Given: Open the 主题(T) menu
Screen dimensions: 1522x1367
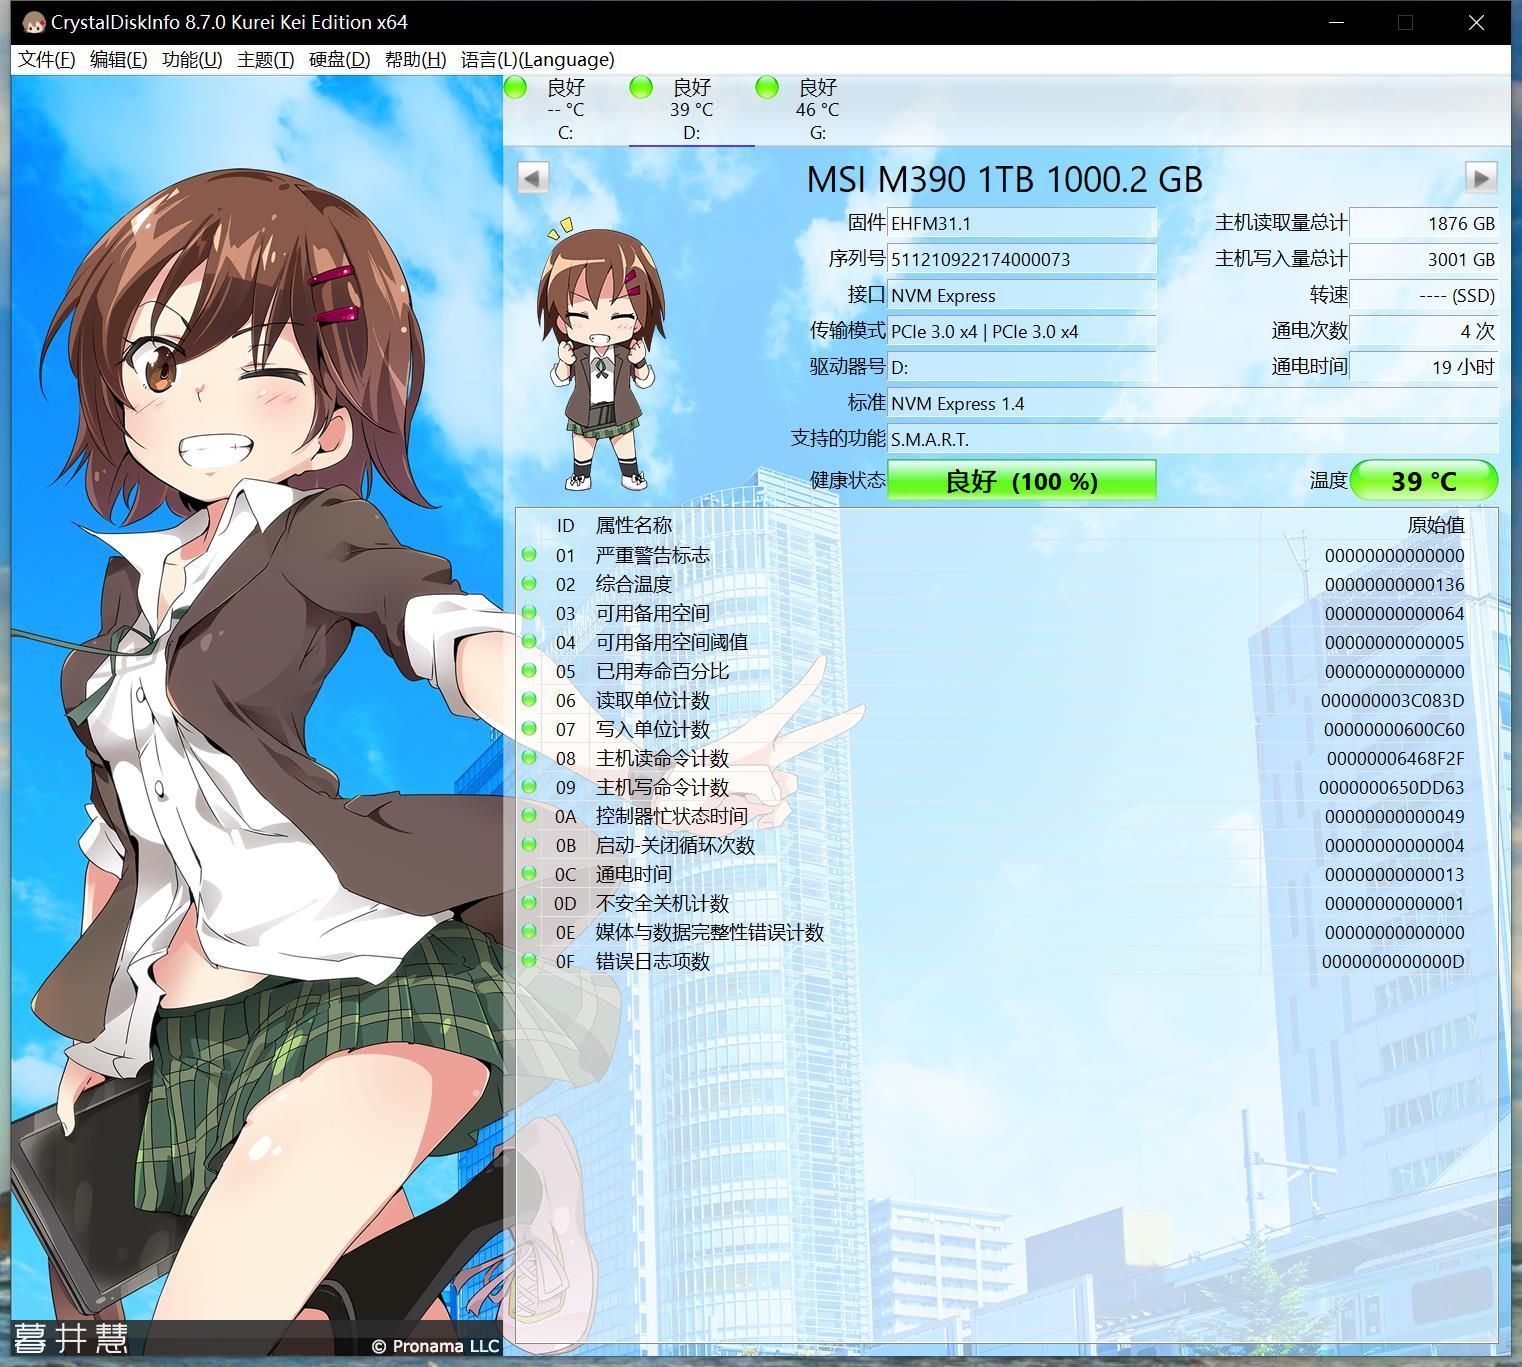Looking at the screenshot, I should click(x=265, y=60).
